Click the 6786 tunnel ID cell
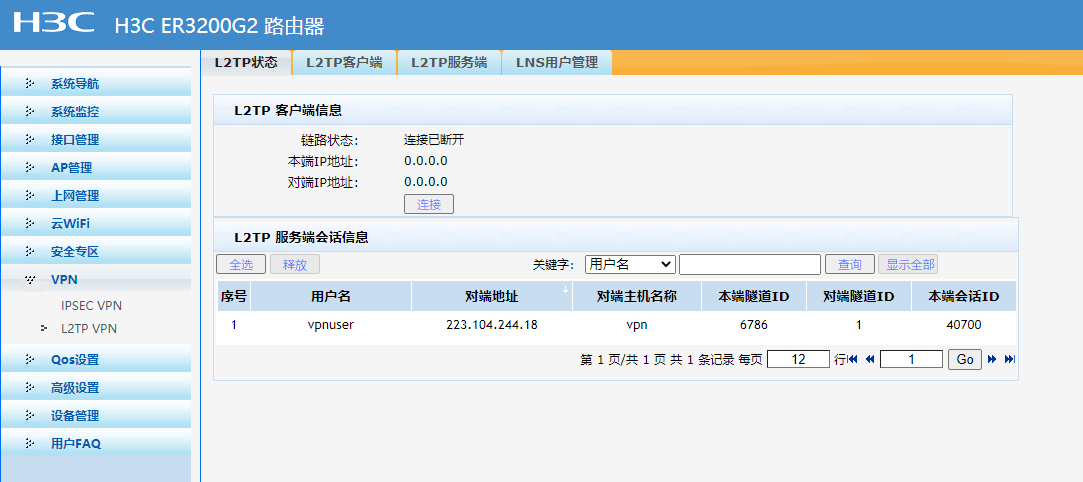The height and width of the screenshot is (482, 1083). coord(754,325)
